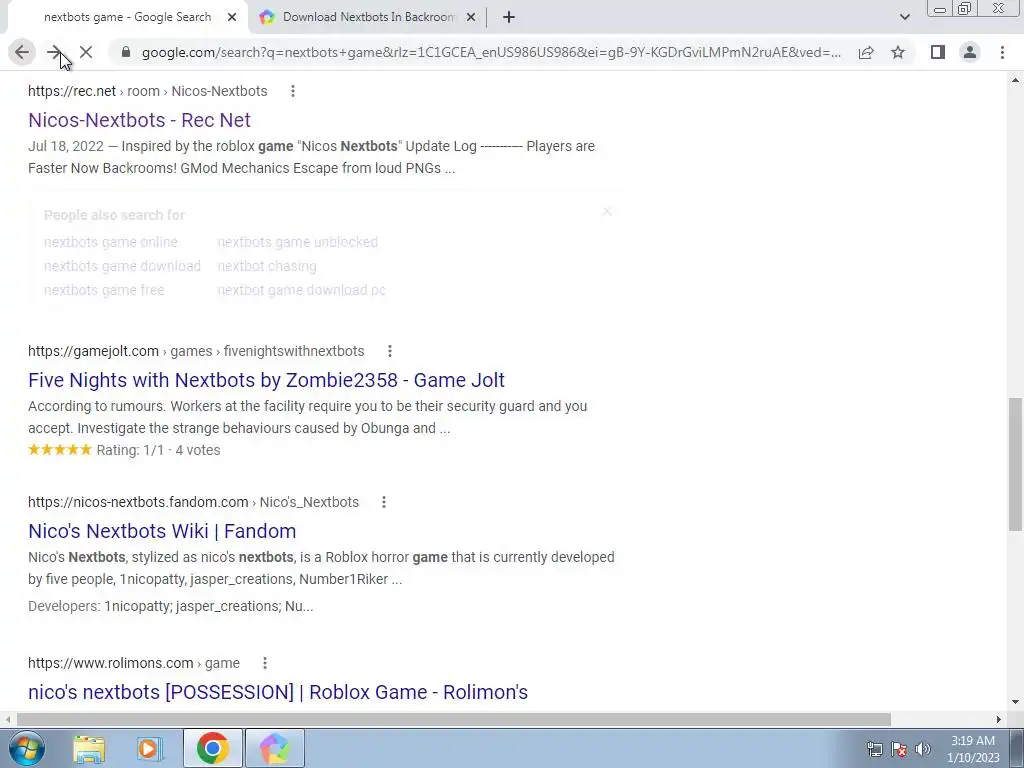The width and height of the screenshot is (1024, 768).
Task: Open the network tray icon
Action: click(874, 749)
